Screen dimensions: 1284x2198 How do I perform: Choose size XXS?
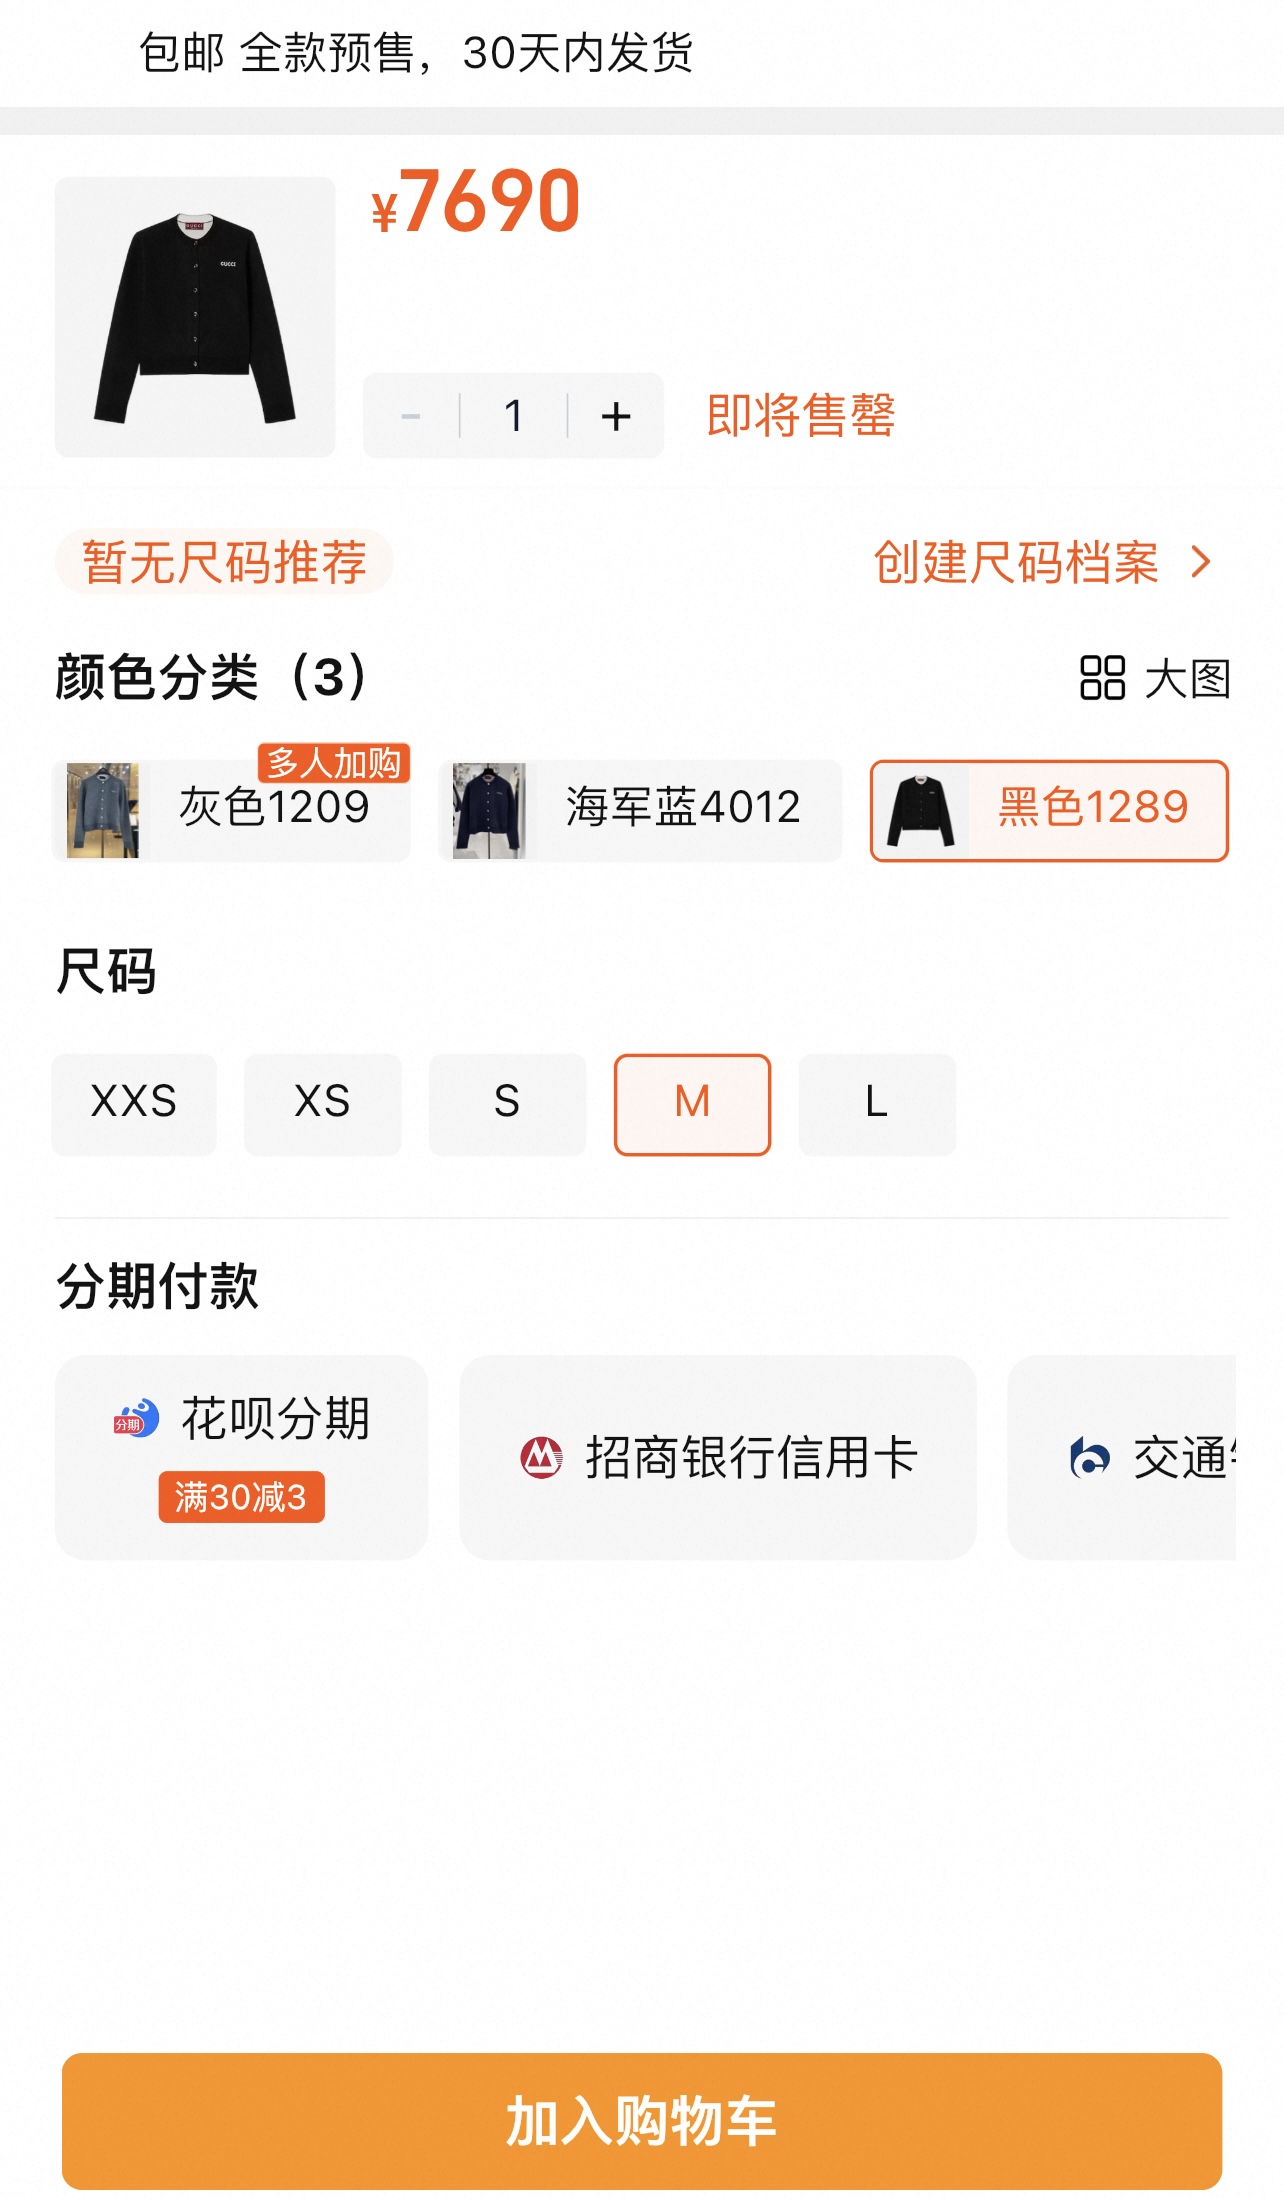coord(134,1104)
